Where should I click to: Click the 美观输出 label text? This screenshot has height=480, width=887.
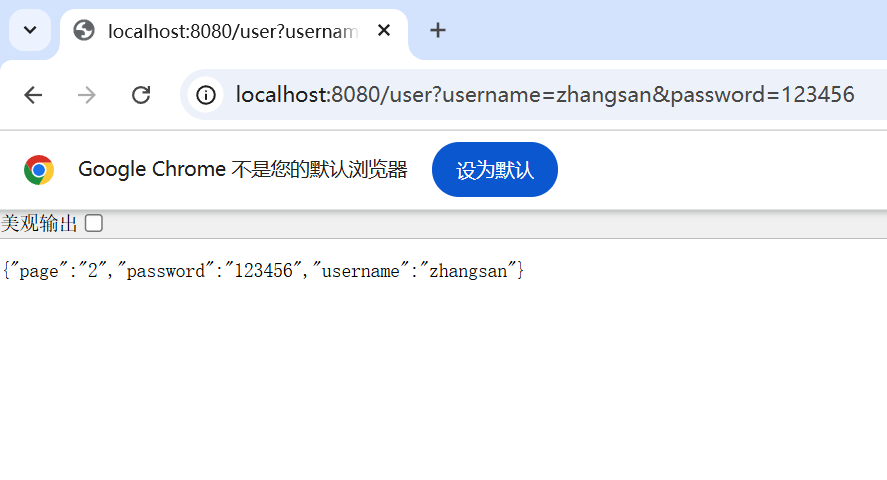click(x=40, y=224)
